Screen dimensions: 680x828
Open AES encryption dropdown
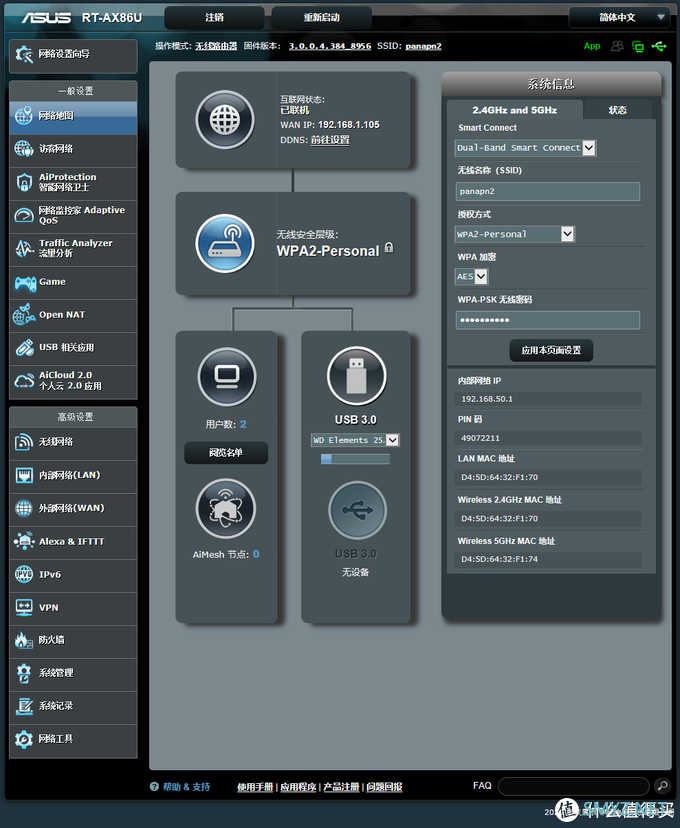point(471,276)
